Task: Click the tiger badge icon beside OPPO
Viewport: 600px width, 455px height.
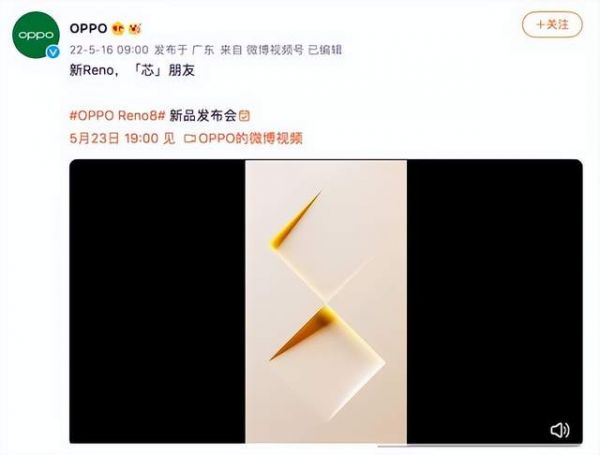Action: [135, 28]
